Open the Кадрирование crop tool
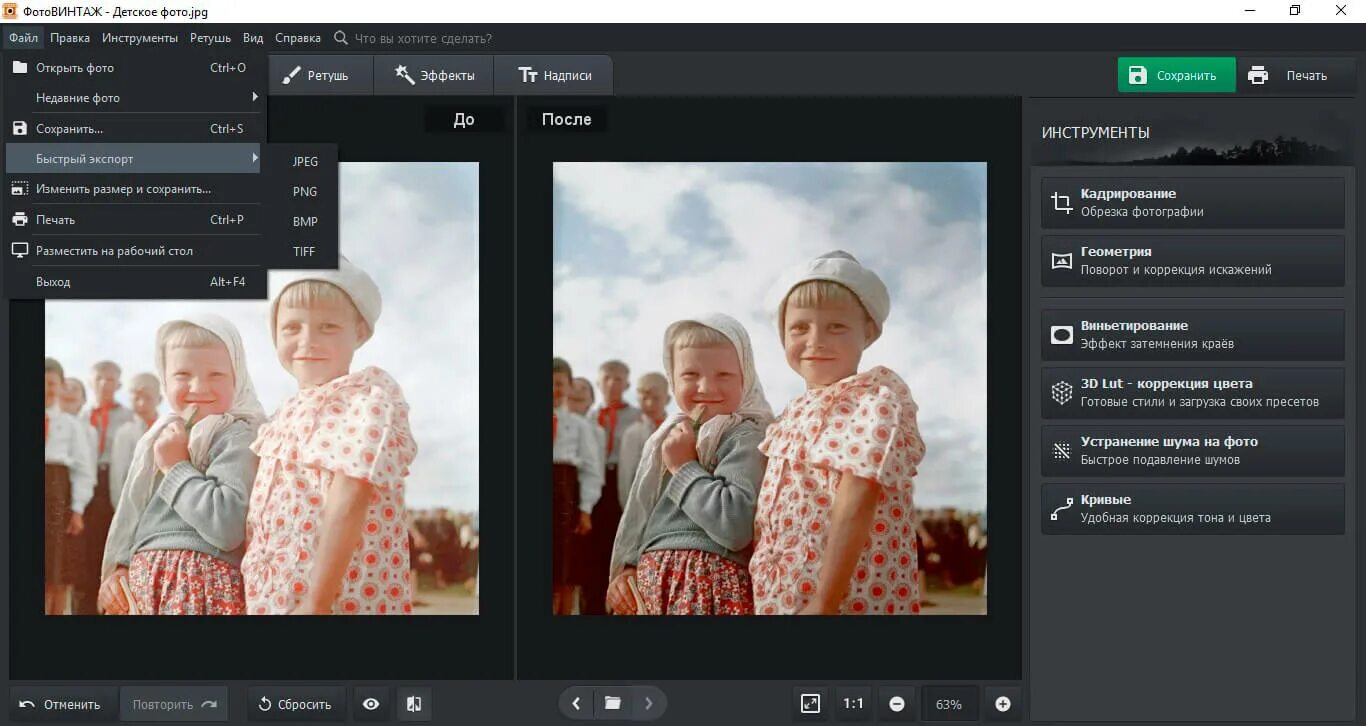 [1193, 203]
